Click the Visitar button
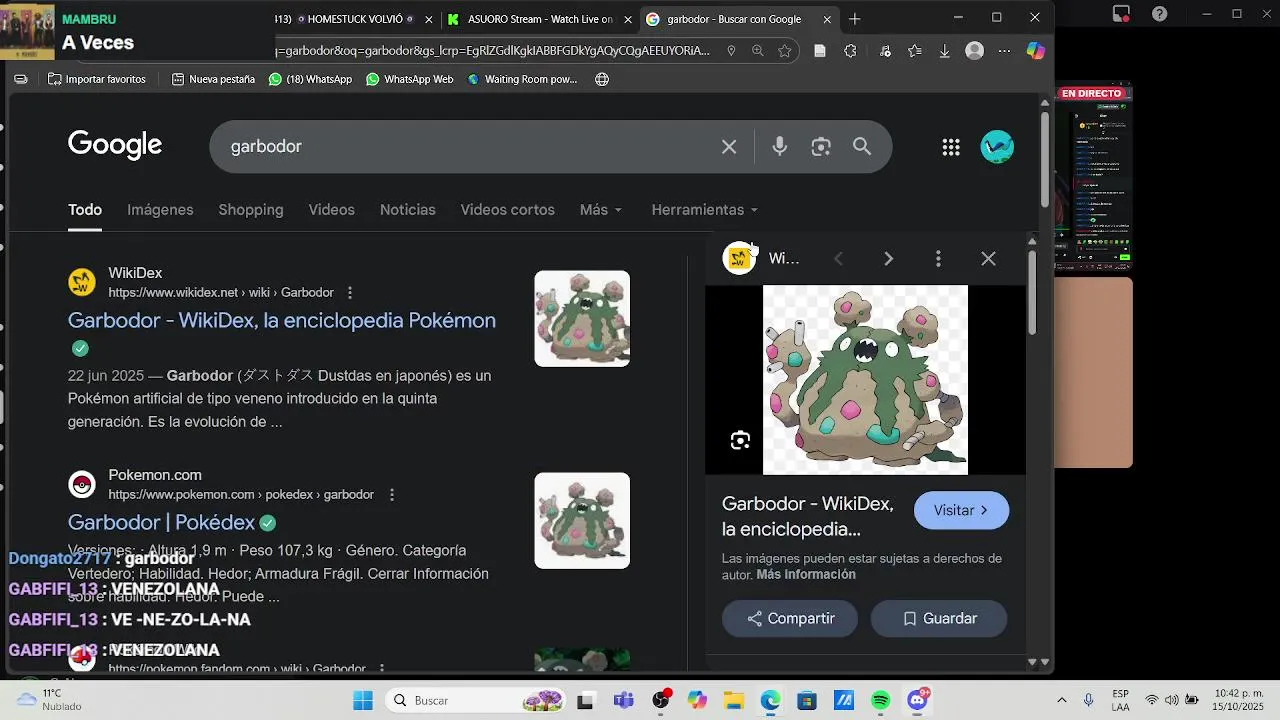Viewport: 1280px width, 720px height. coord(961,510)
